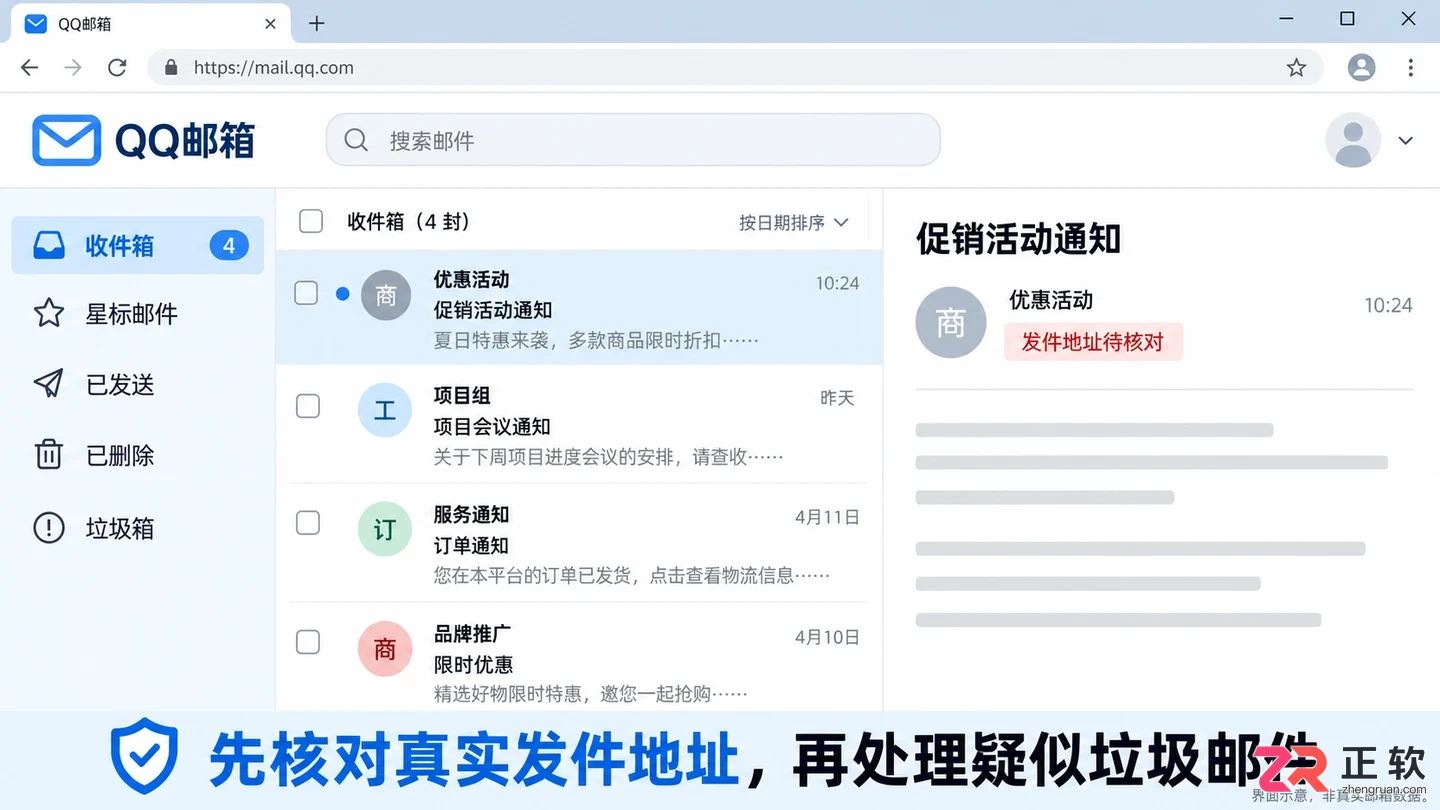Open account menu chevron next to avatar
The image size is (1440, 810).
click(x=1405, y=141)
